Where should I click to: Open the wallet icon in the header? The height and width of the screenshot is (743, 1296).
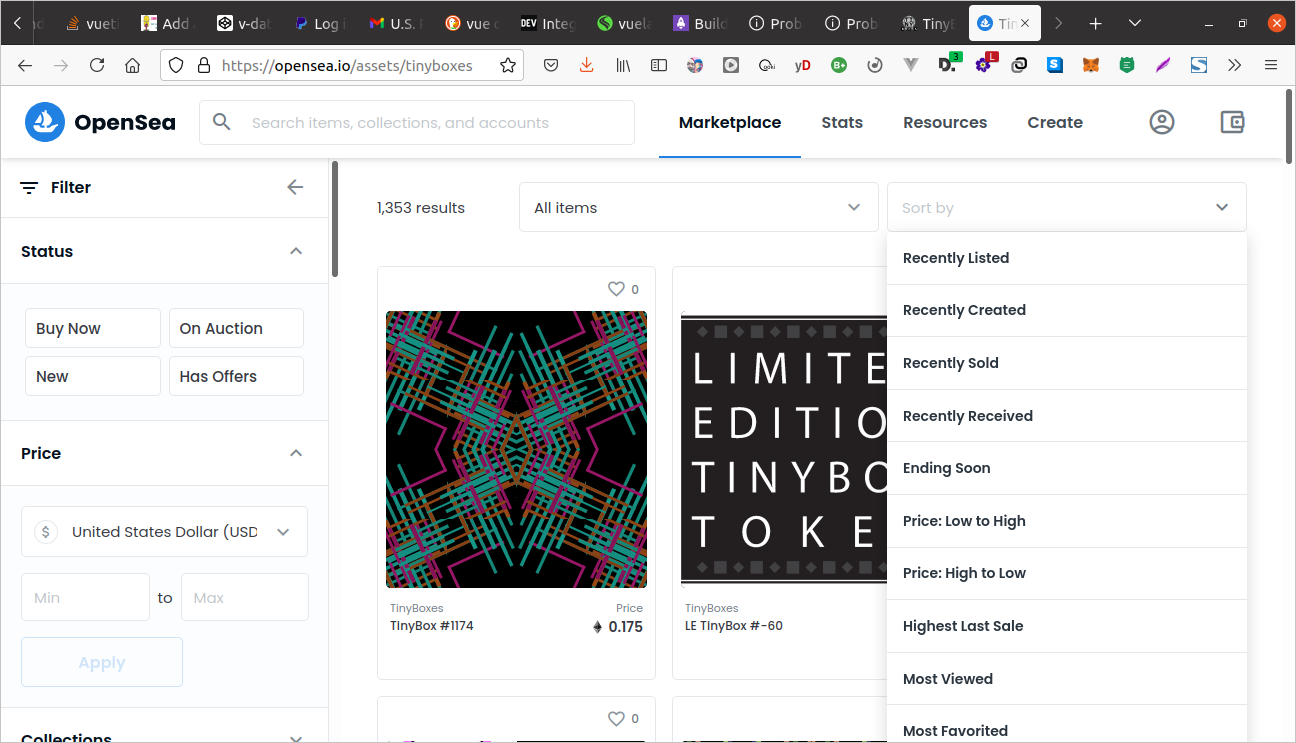[1232, 122]
